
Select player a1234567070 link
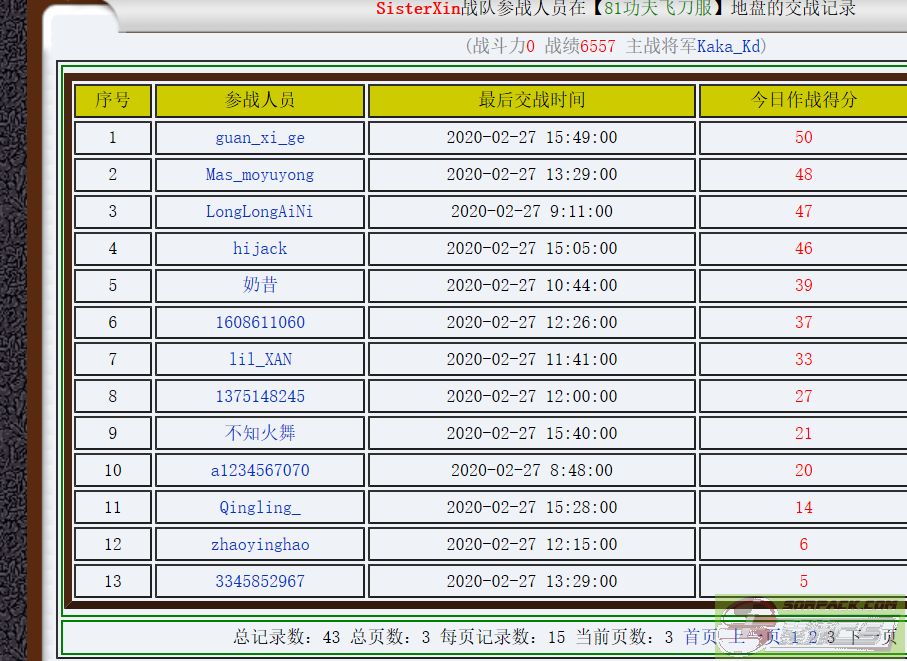[260, 471]
